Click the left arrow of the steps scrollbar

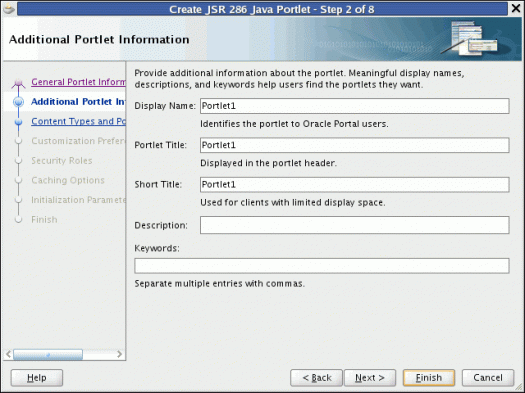click(8, 354)
